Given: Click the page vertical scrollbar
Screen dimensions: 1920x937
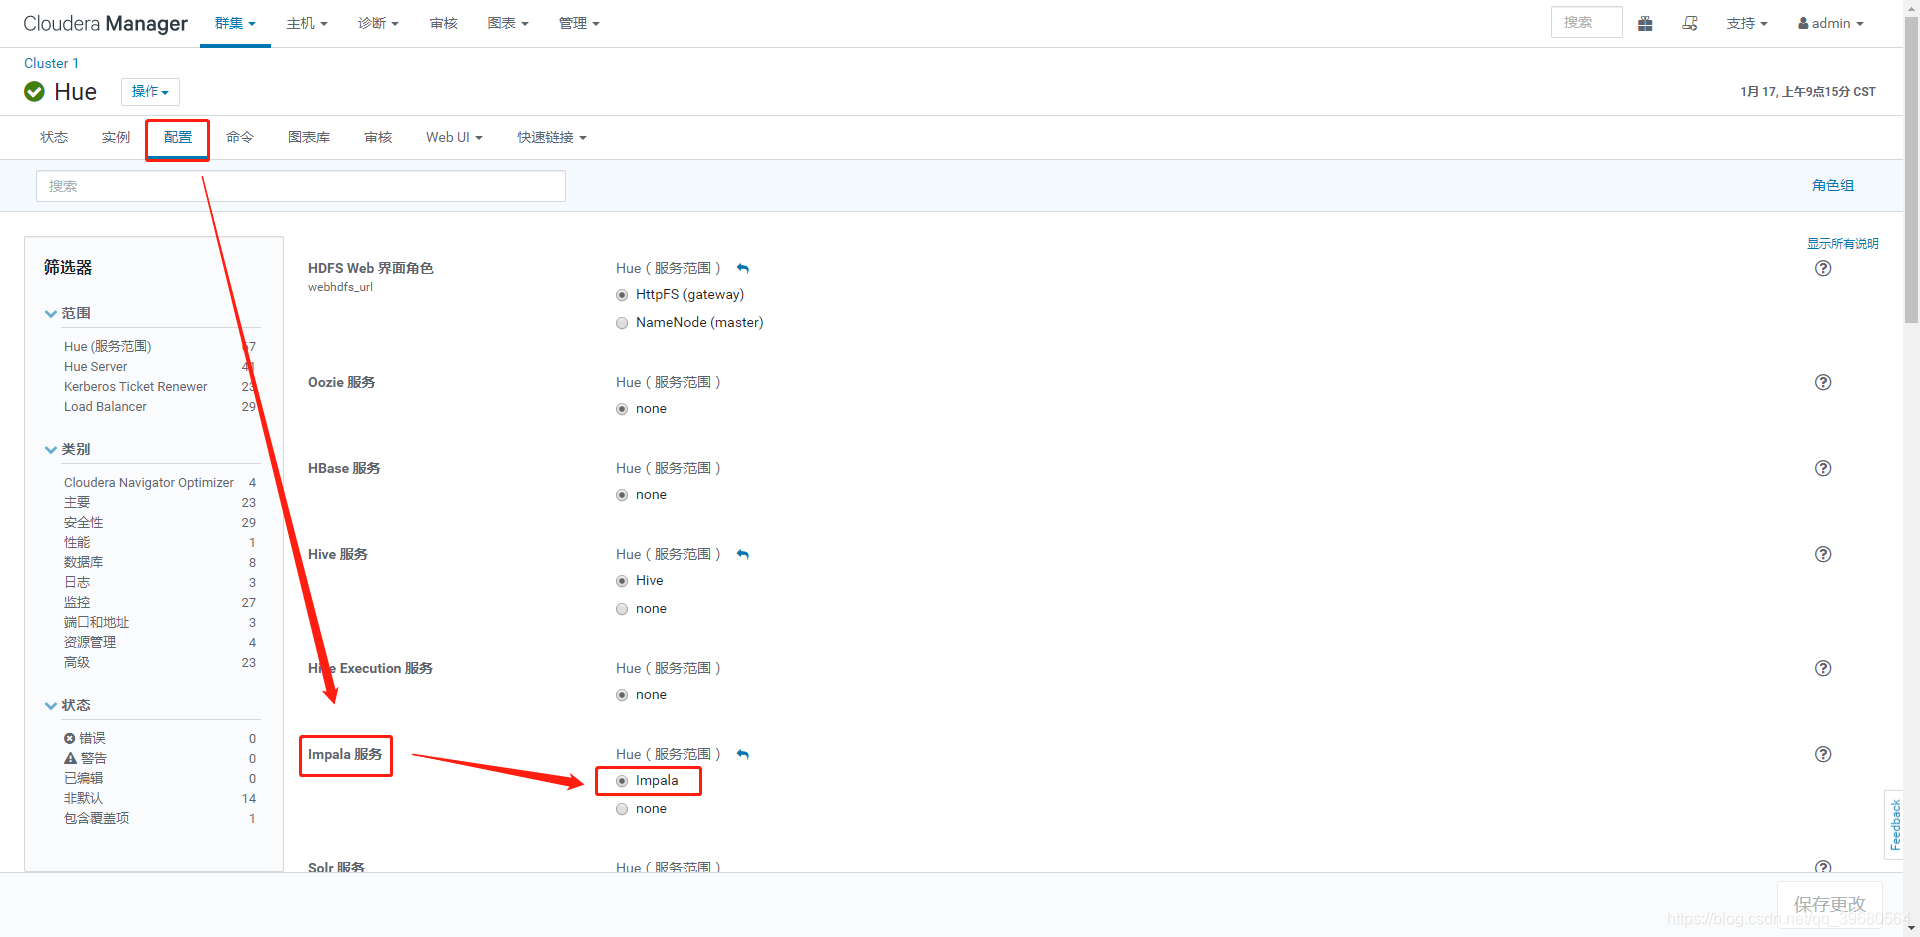Looking at the screenshot, I should [1911, 168].
